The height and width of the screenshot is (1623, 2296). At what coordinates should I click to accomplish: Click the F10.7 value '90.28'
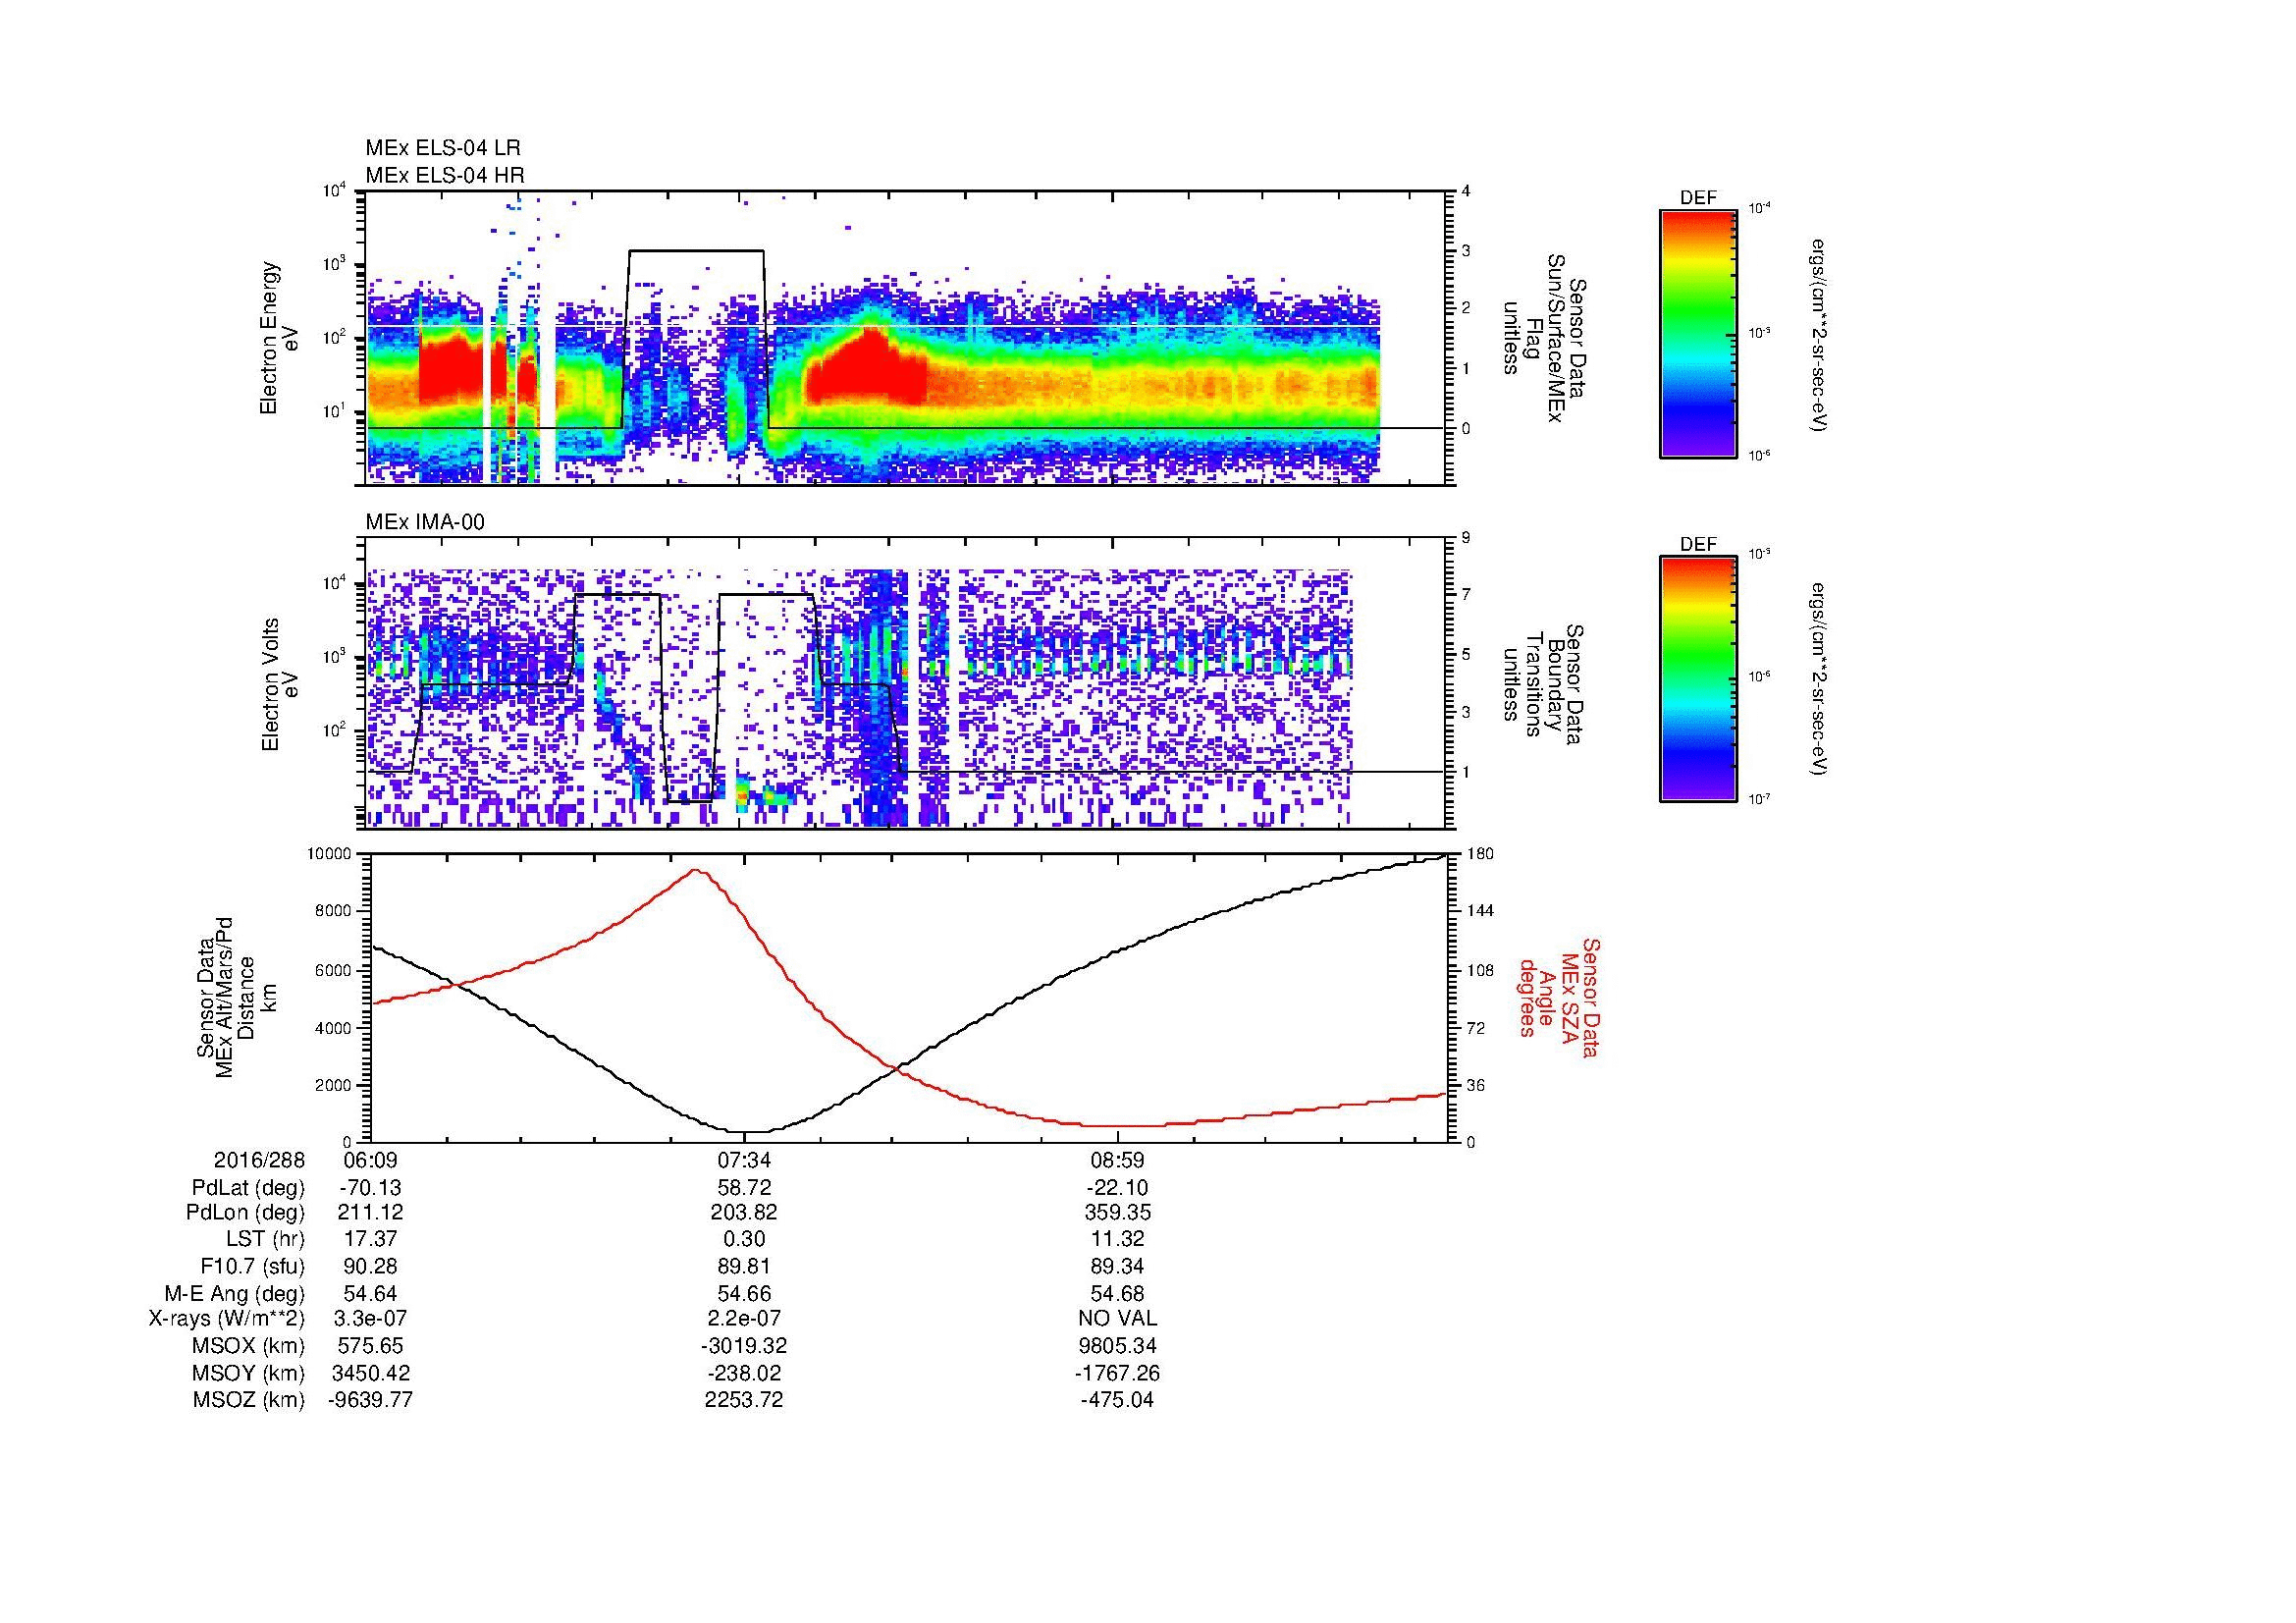[370, 1266]
